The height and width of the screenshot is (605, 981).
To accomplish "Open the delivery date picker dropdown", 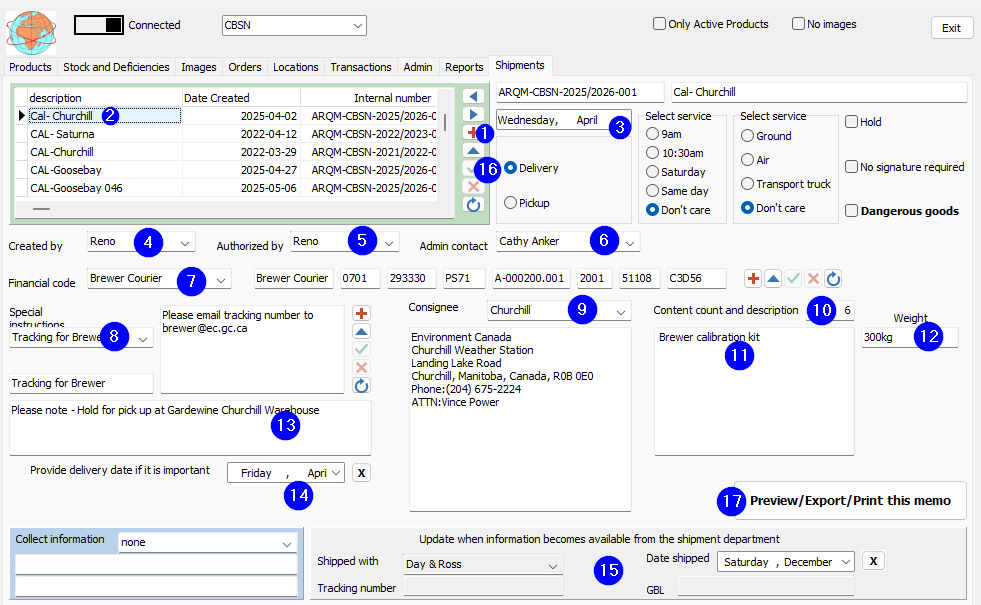I will (x=336, y=472).
